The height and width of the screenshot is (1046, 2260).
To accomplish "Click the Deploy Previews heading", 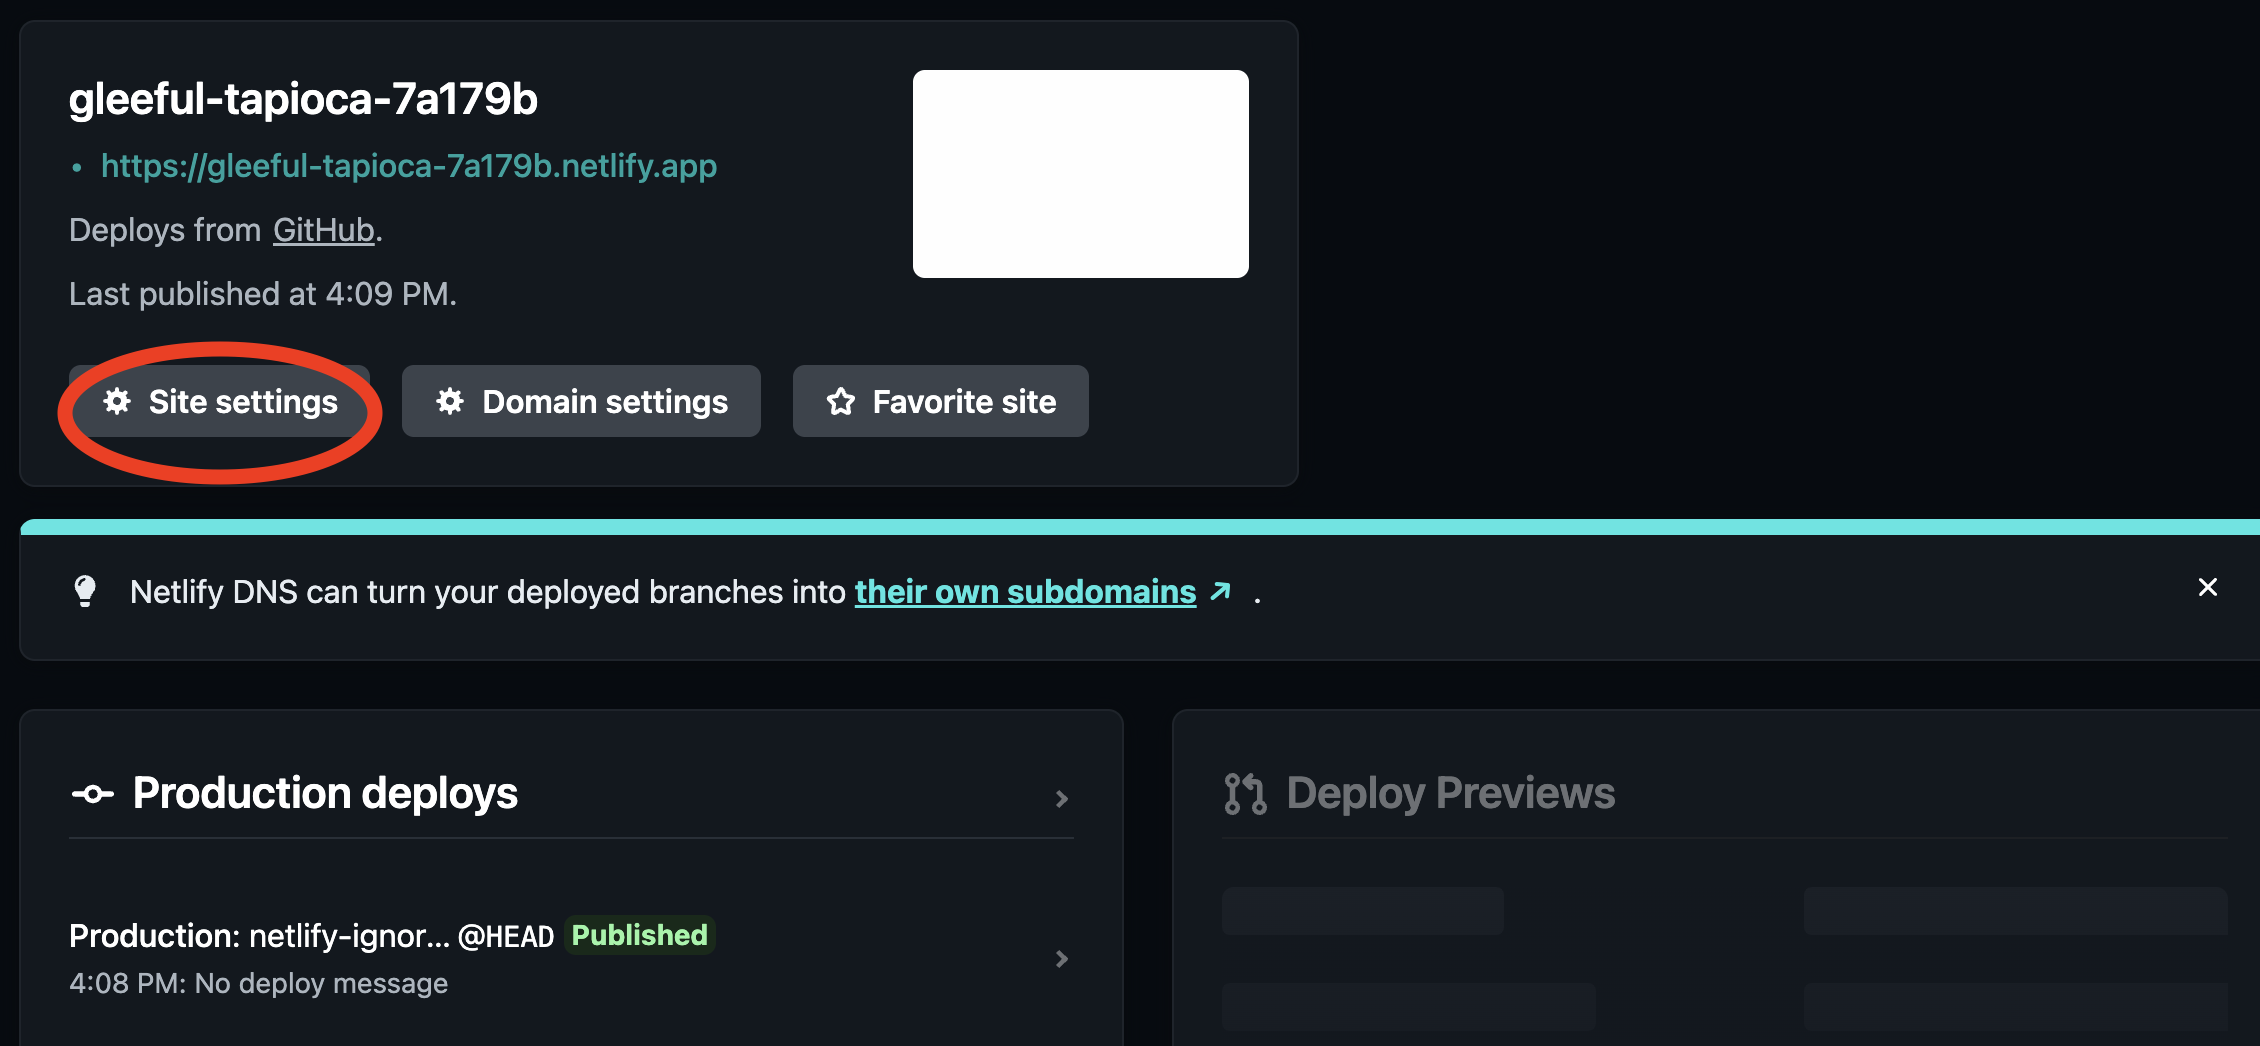I will (x=1450, y=793).
